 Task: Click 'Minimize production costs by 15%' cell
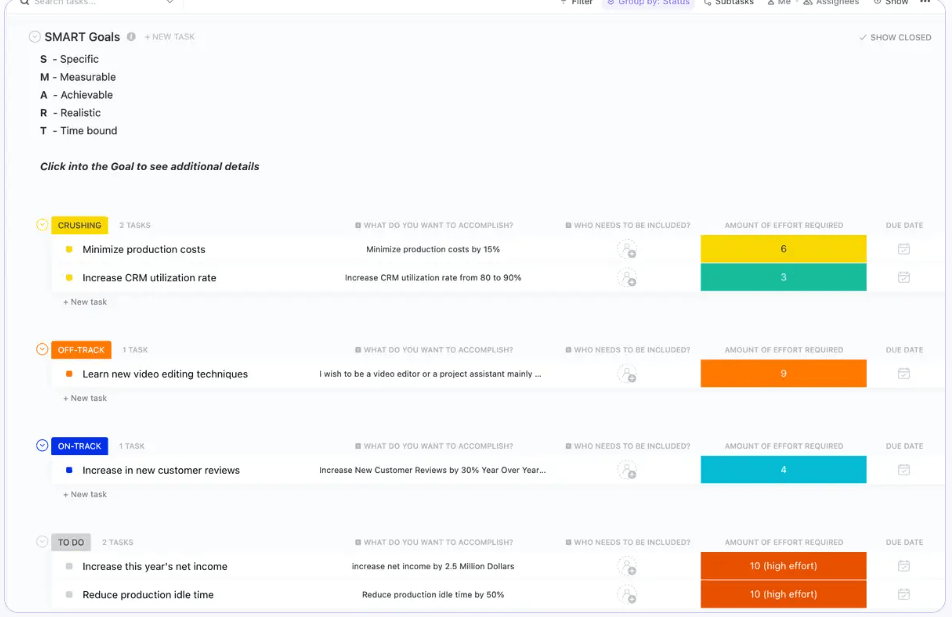coord(433,249)
